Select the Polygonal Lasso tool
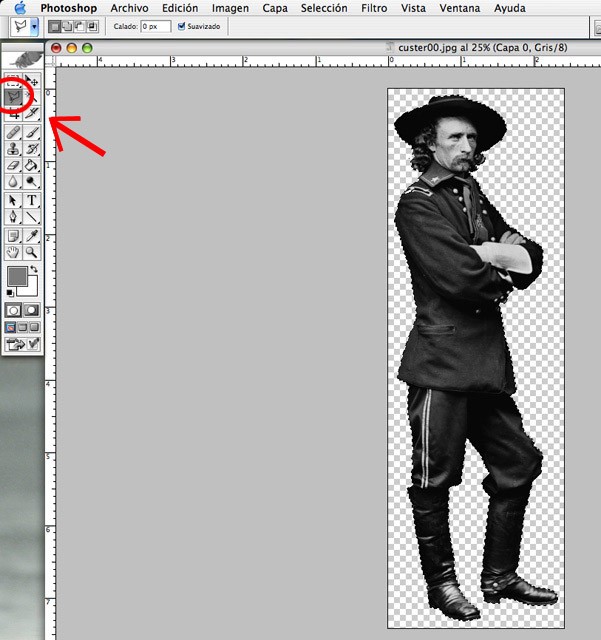This screenshot has height=640, width=601. pyautogui.click(x=14, y=98)
